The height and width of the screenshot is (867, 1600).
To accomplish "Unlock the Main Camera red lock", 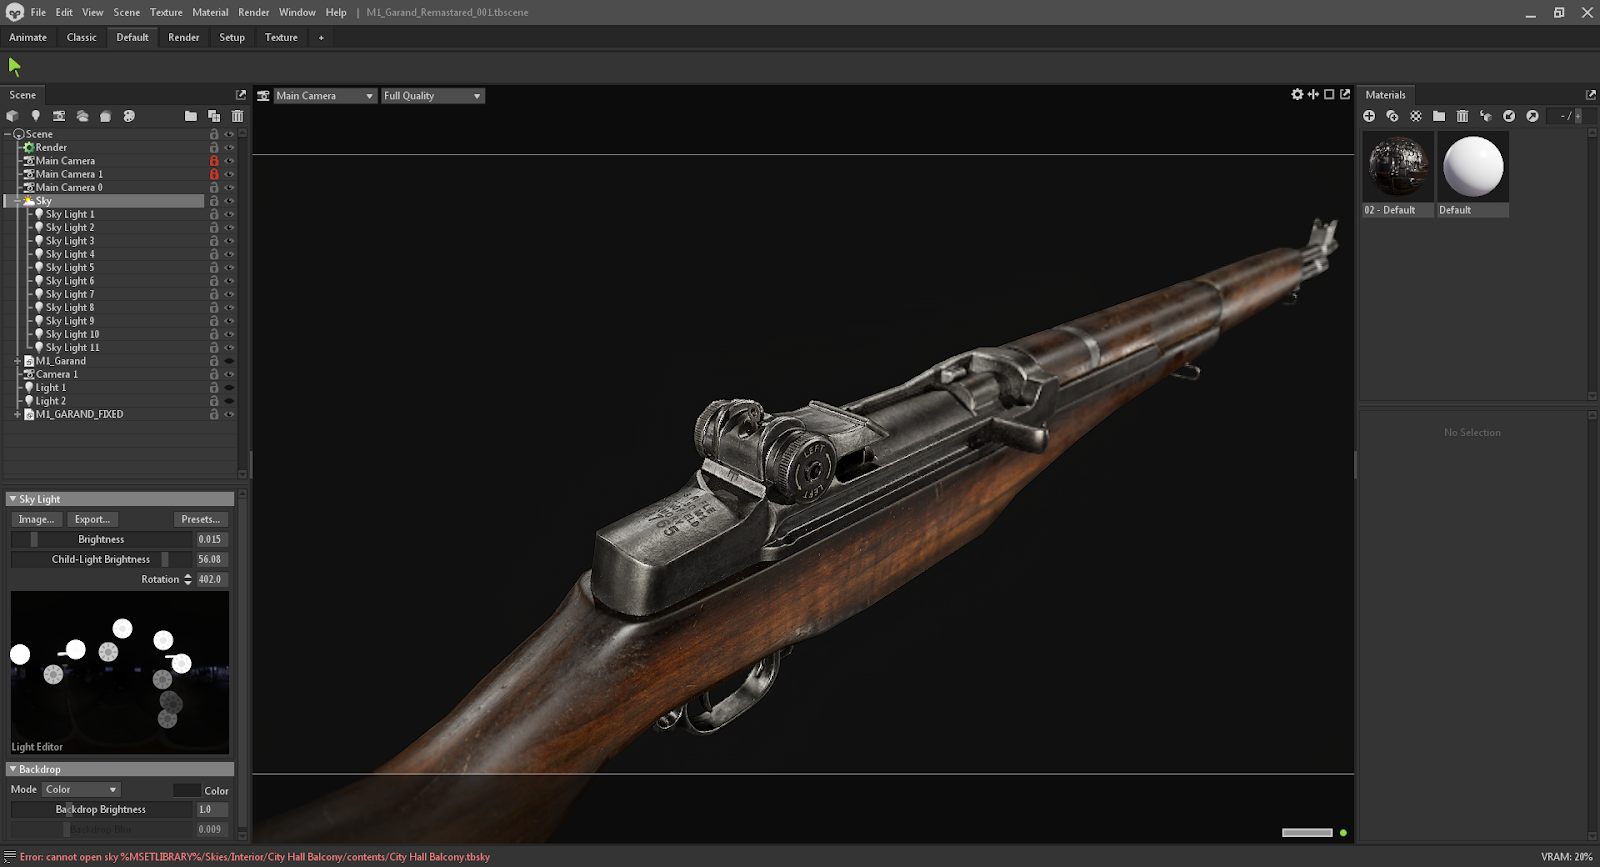I will coord(214,161).
